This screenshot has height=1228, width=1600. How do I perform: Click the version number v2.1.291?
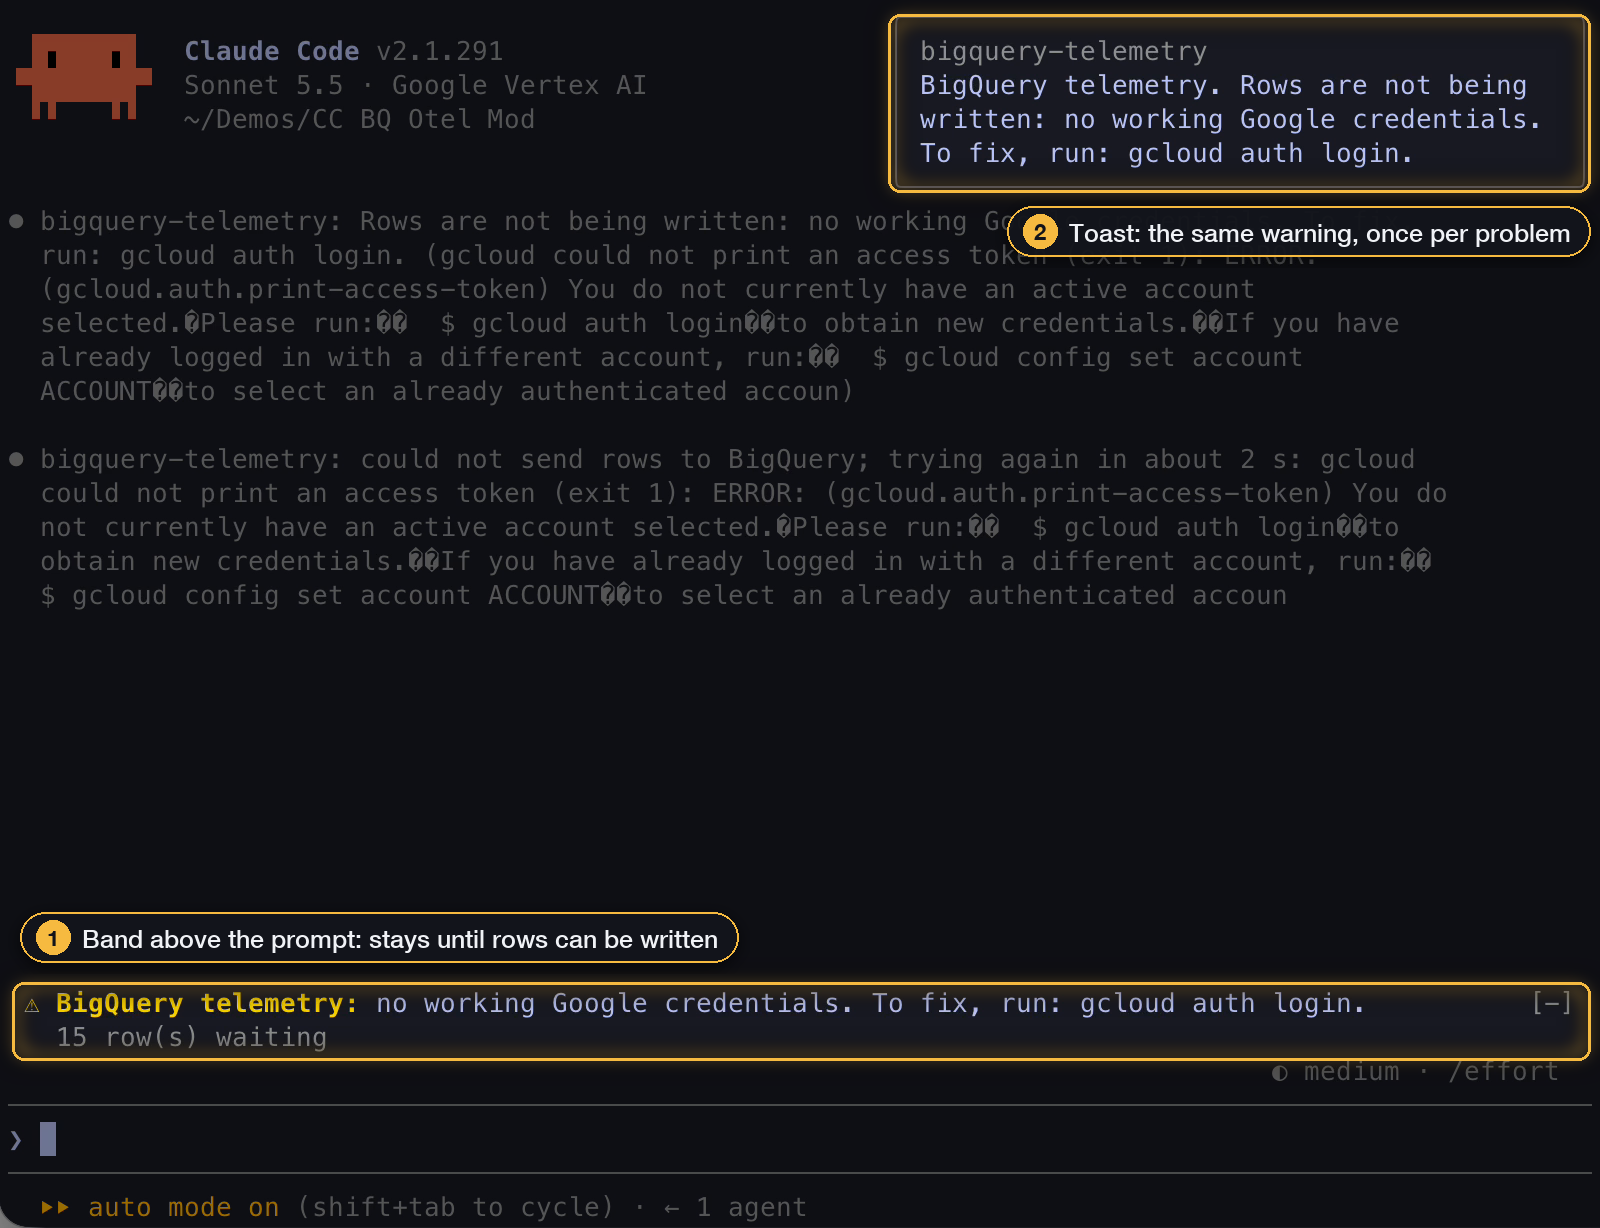click(440, 51)
